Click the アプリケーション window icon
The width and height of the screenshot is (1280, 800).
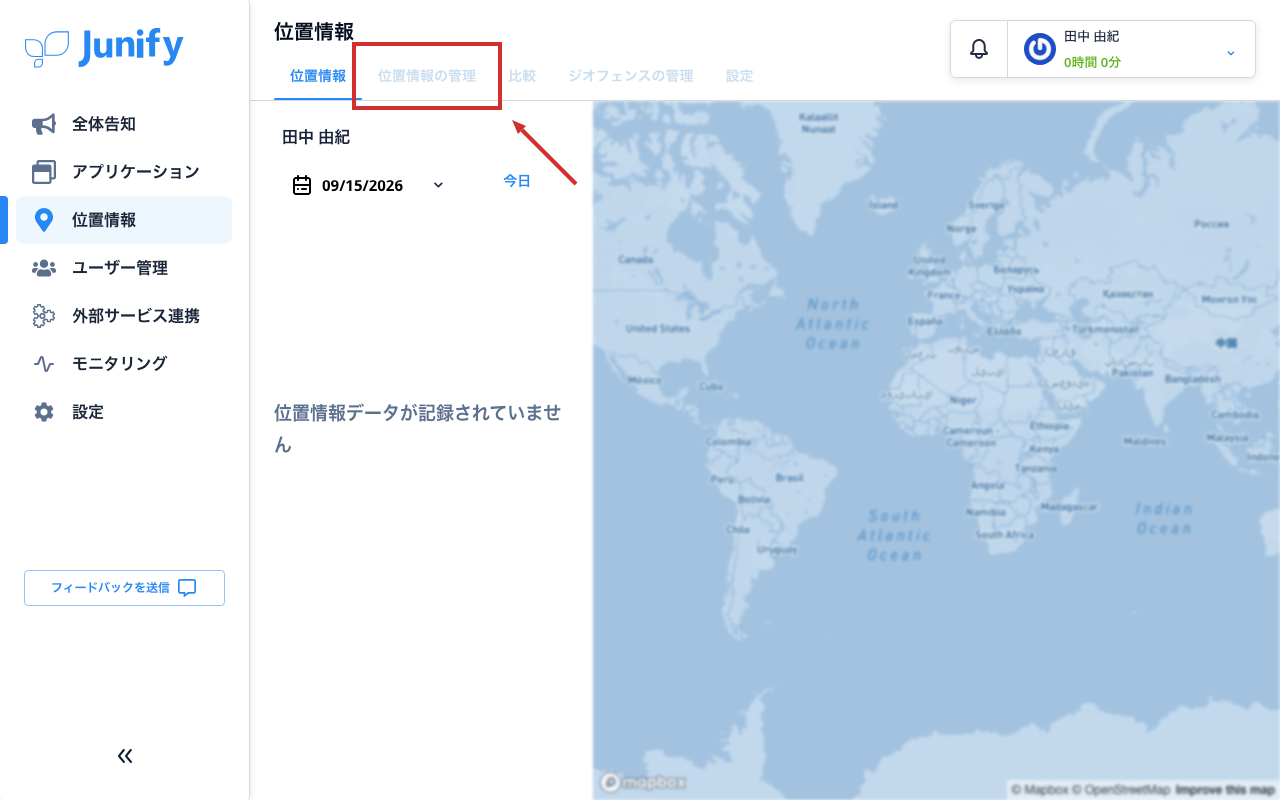44,172
